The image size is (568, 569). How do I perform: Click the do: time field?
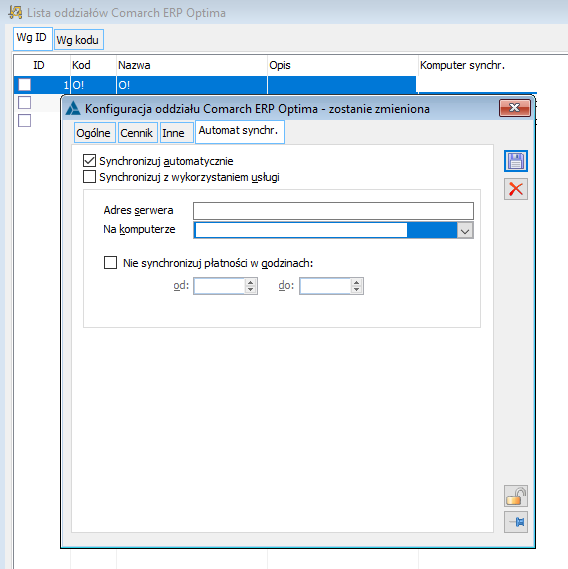tap(326, 286)
